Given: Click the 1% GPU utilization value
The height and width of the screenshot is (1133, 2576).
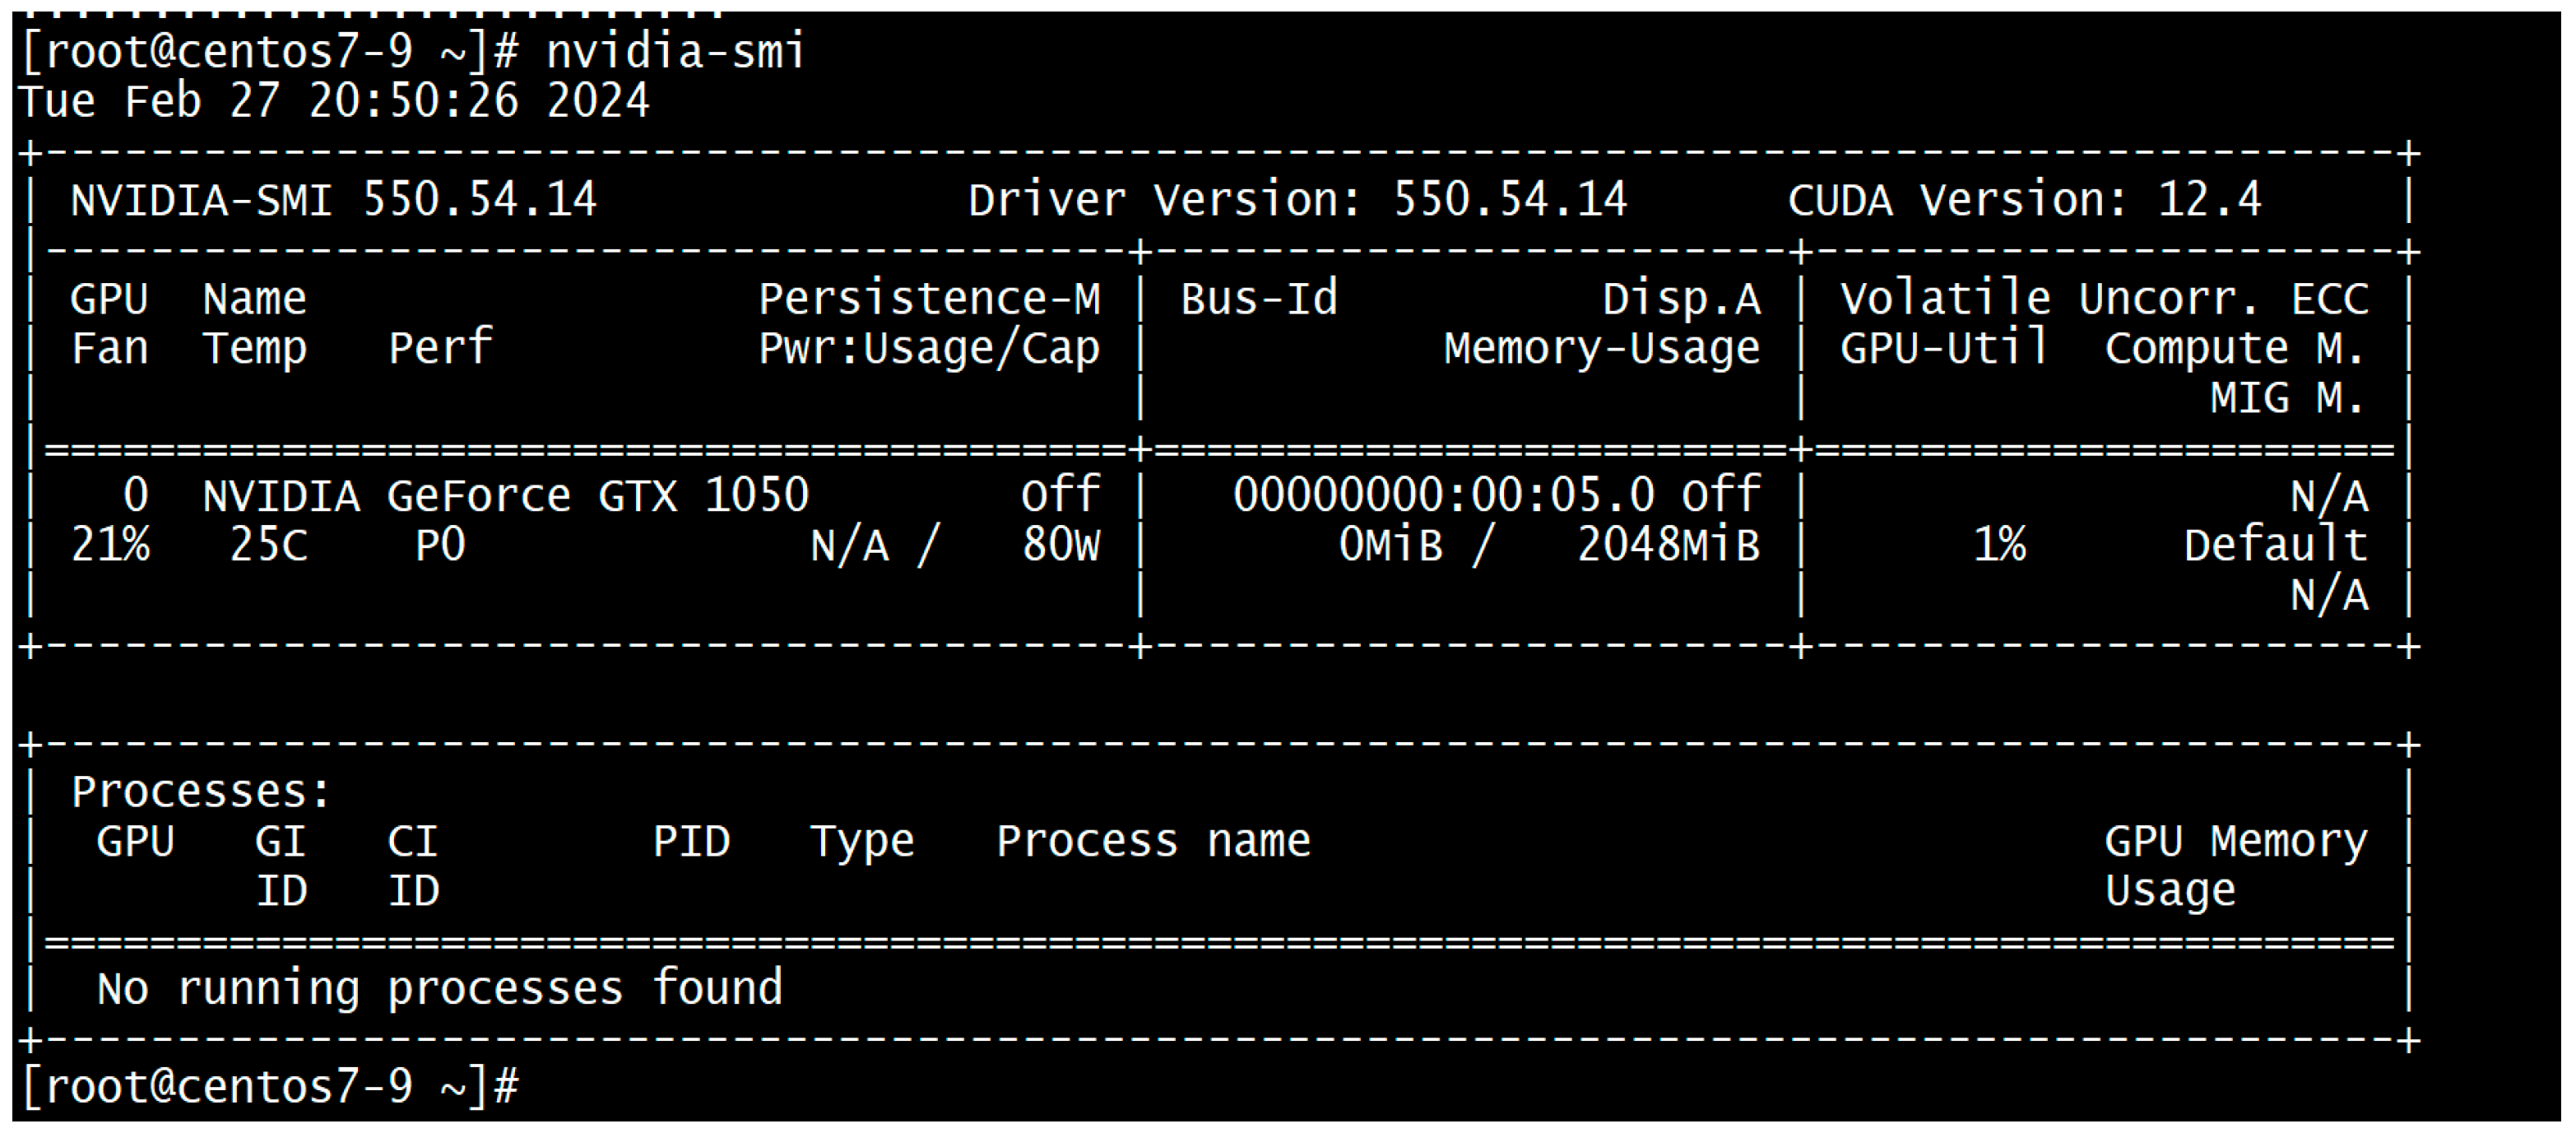Looking at the screenshot, I should point(1999,546).
